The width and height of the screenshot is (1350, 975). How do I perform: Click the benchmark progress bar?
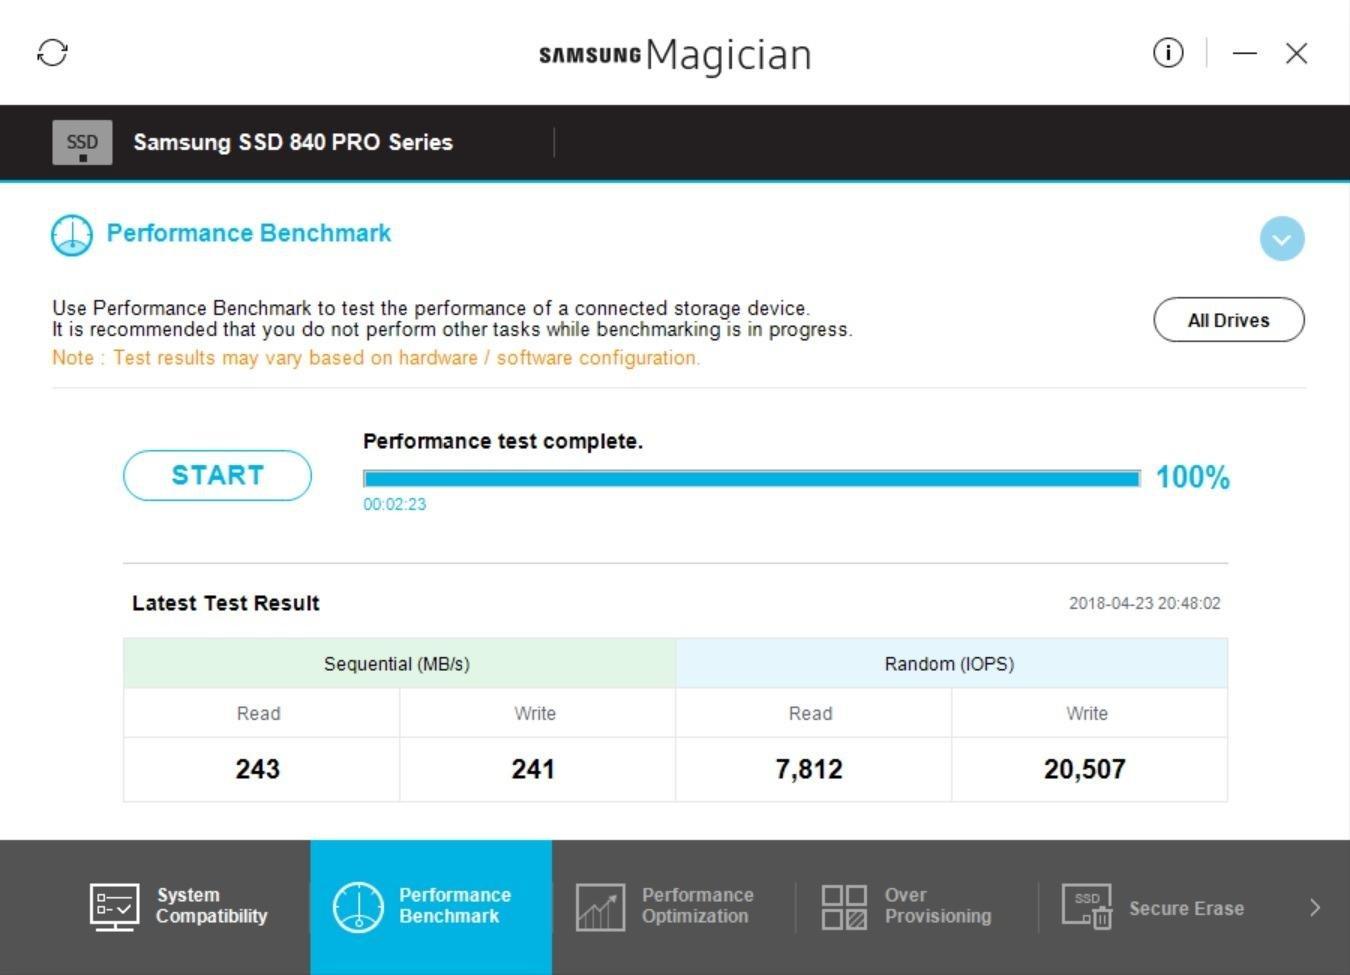(751, 479)
